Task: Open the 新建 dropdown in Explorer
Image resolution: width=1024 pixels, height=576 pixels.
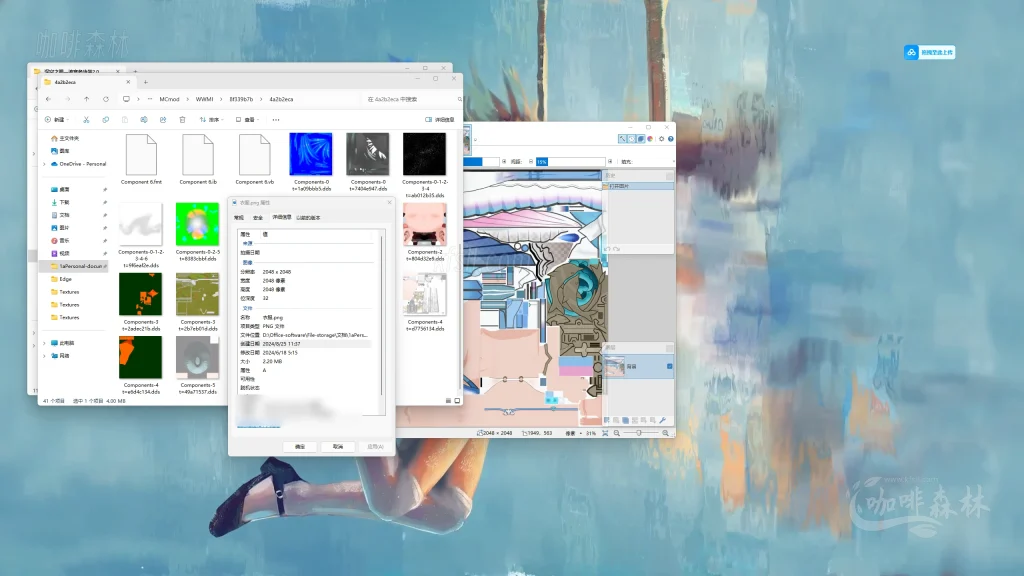Action: click(56, 120)
